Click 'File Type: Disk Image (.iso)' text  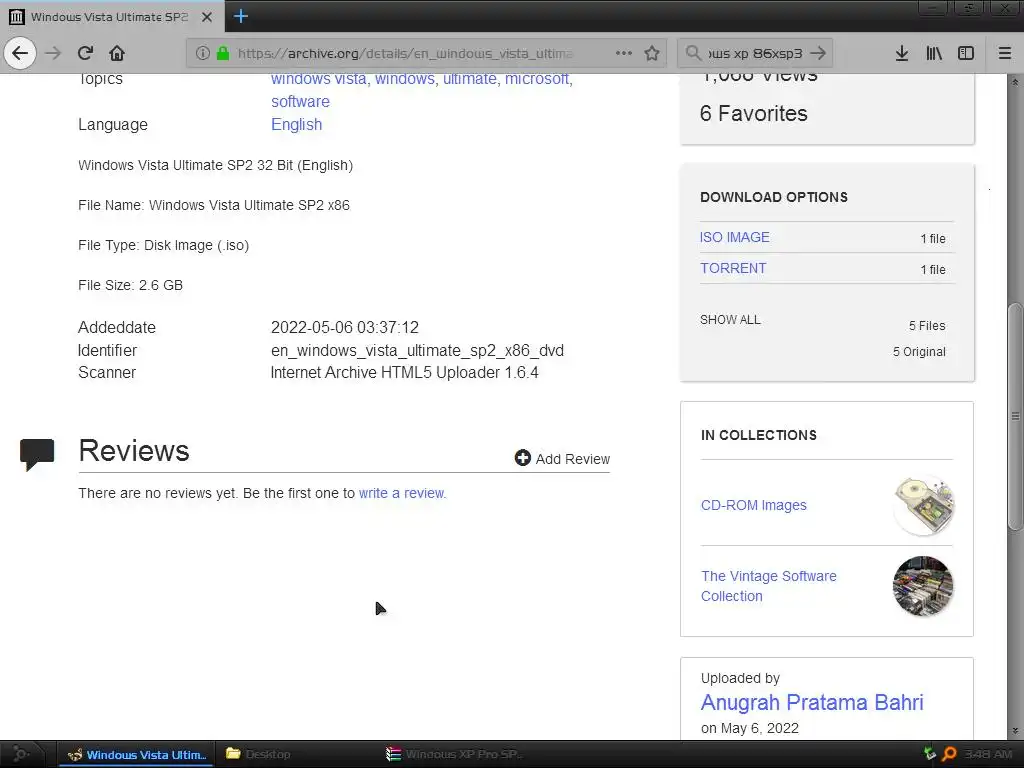[163, 246]
